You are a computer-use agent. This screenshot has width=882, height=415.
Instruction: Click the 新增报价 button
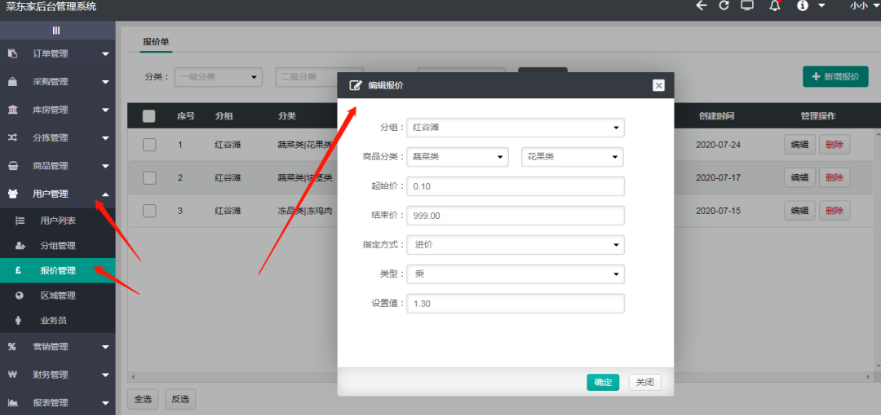pos(834,77)
